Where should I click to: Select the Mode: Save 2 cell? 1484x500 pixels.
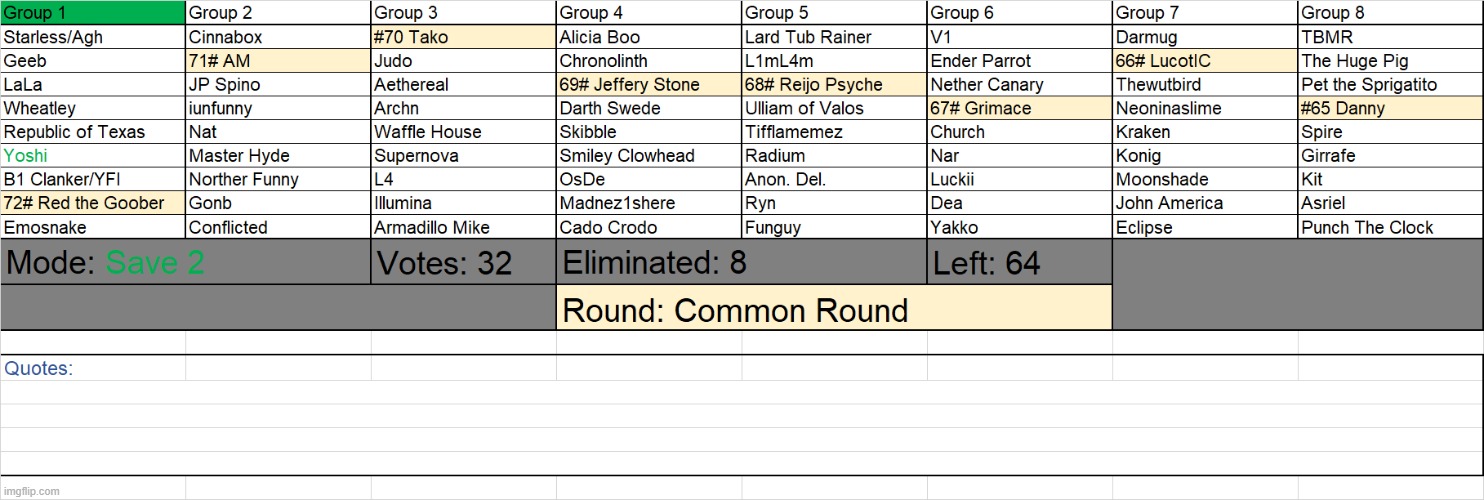point(186,262)
